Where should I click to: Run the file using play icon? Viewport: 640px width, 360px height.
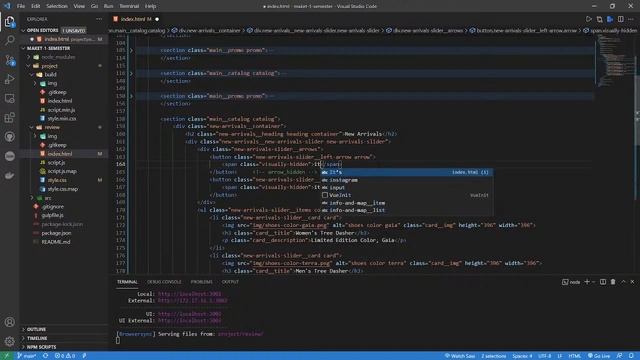point(589,19)
